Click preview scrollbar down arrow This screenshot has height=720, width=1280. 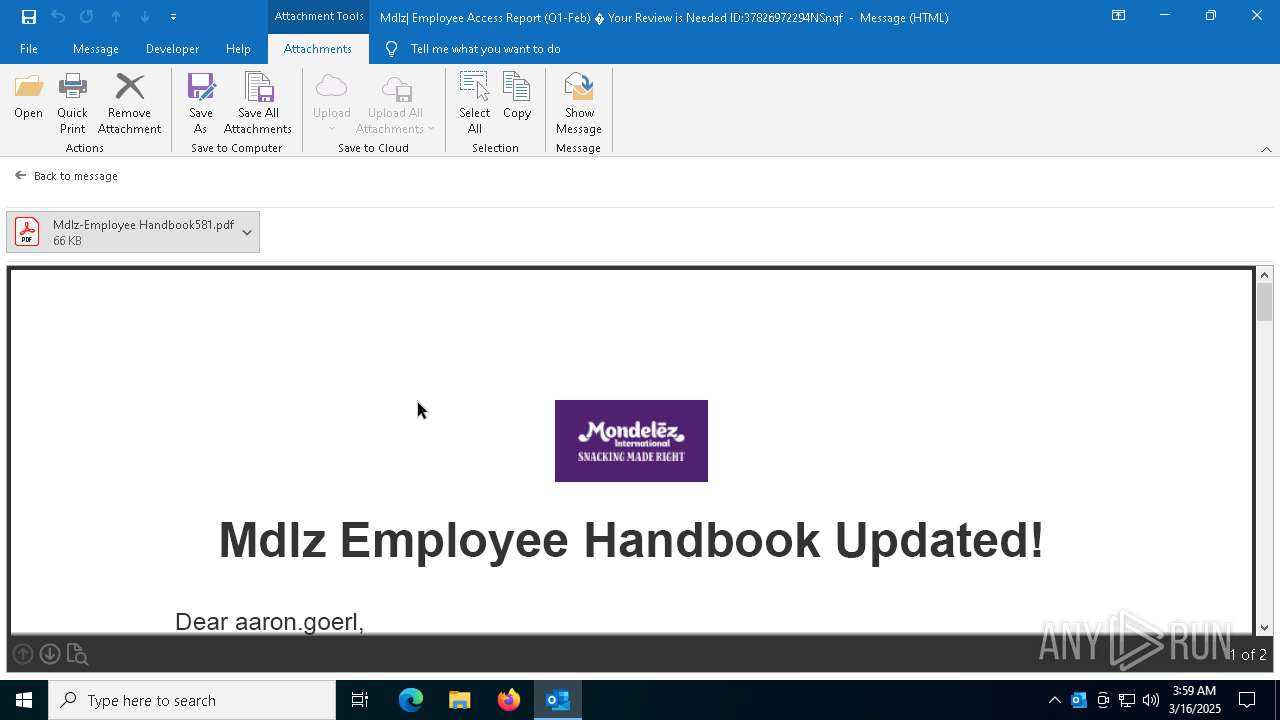pyautogui.click(x=1265, y=628)
